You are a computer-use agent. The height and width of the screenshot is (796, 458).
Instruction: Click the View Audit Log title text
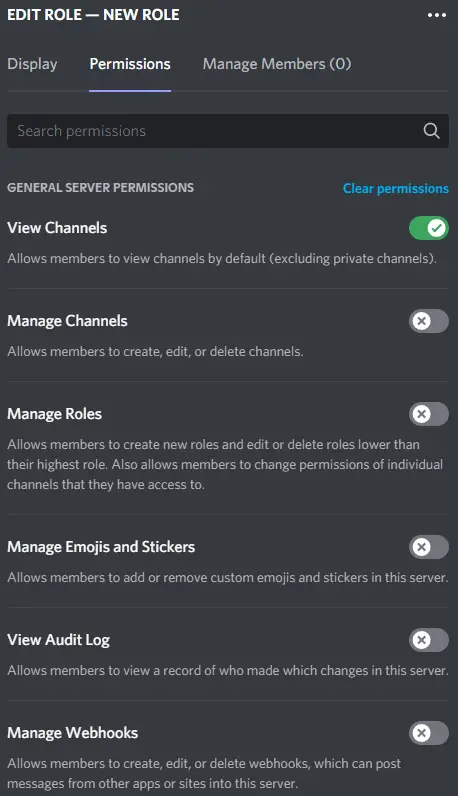[x=58, y=640]
